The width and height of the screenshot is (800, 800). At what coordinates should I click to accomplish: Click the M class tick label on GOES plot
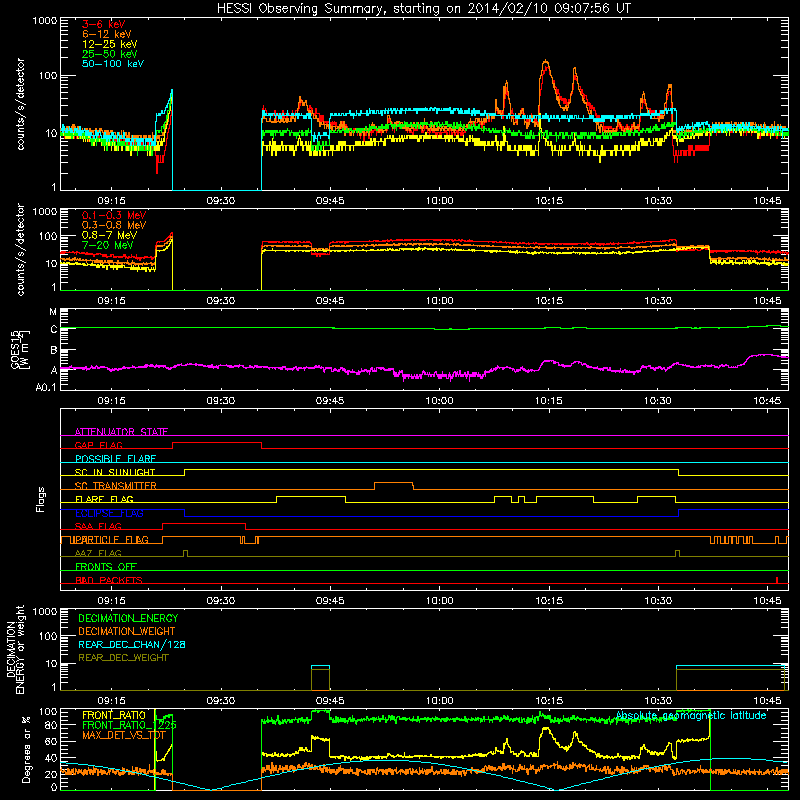(x=53, y=312)
